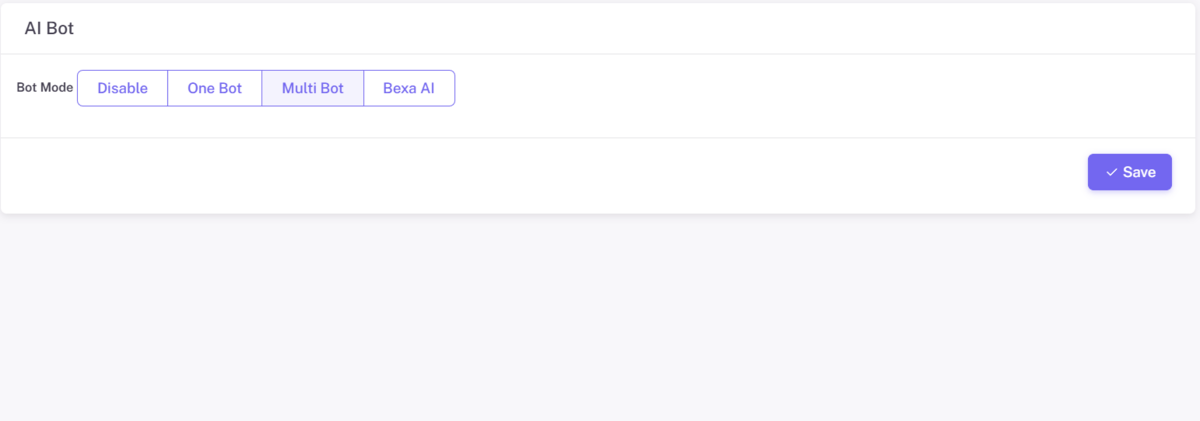Click the Bot Mode label

(x=45, y=88)
